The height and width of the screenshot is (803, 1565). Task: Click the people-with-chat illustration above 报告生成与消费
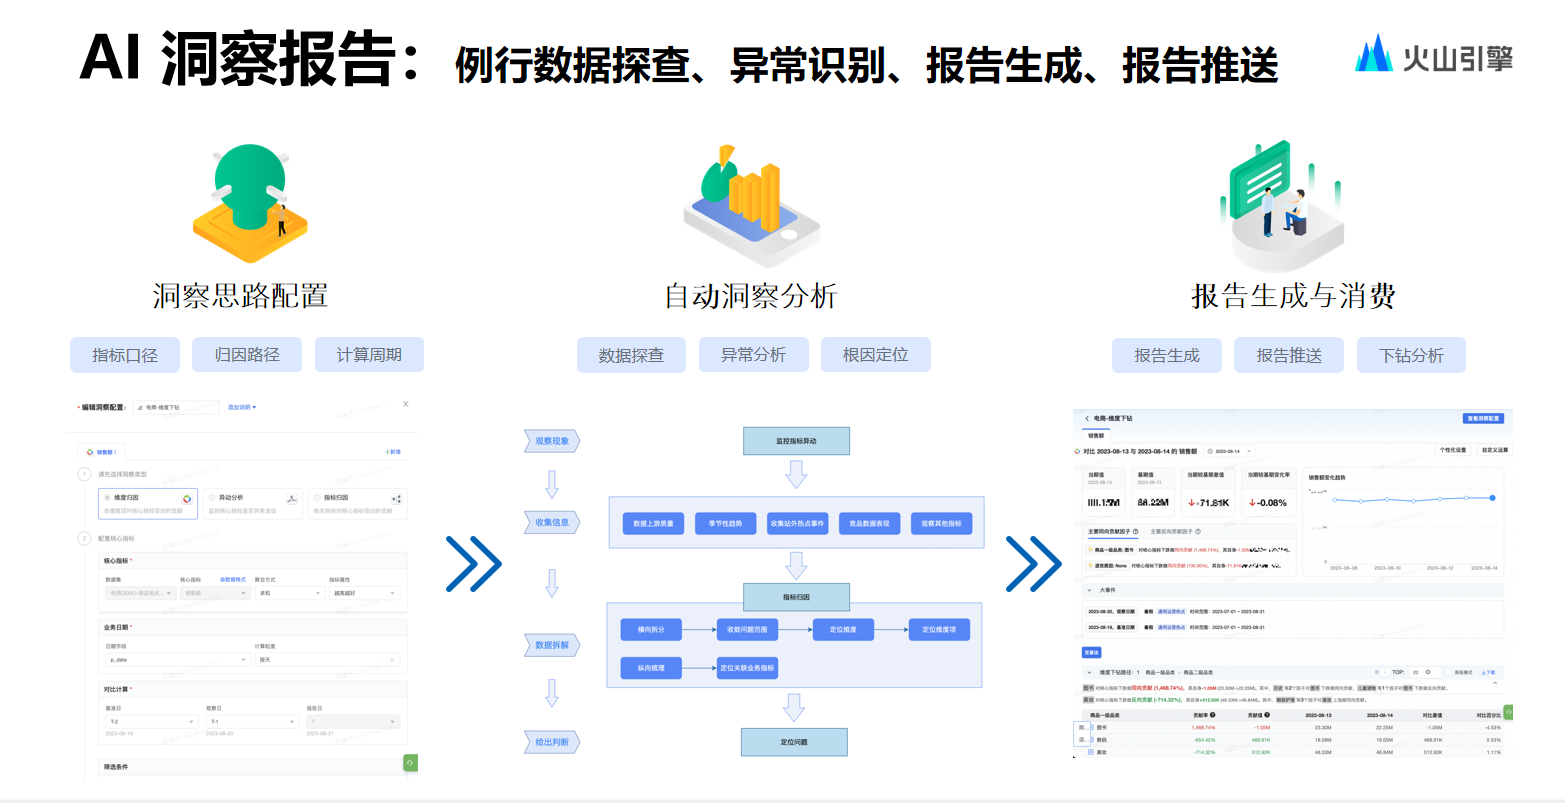click(x=1282, y=207)
